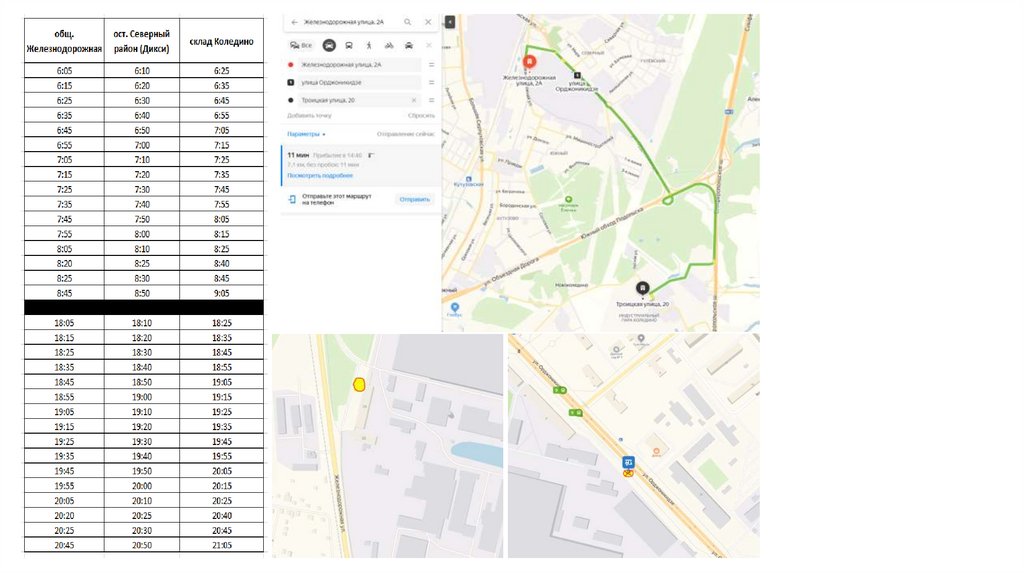Click 'Добавить точку' to add waypoint
Screen dimensions: 1024x574
310,116
